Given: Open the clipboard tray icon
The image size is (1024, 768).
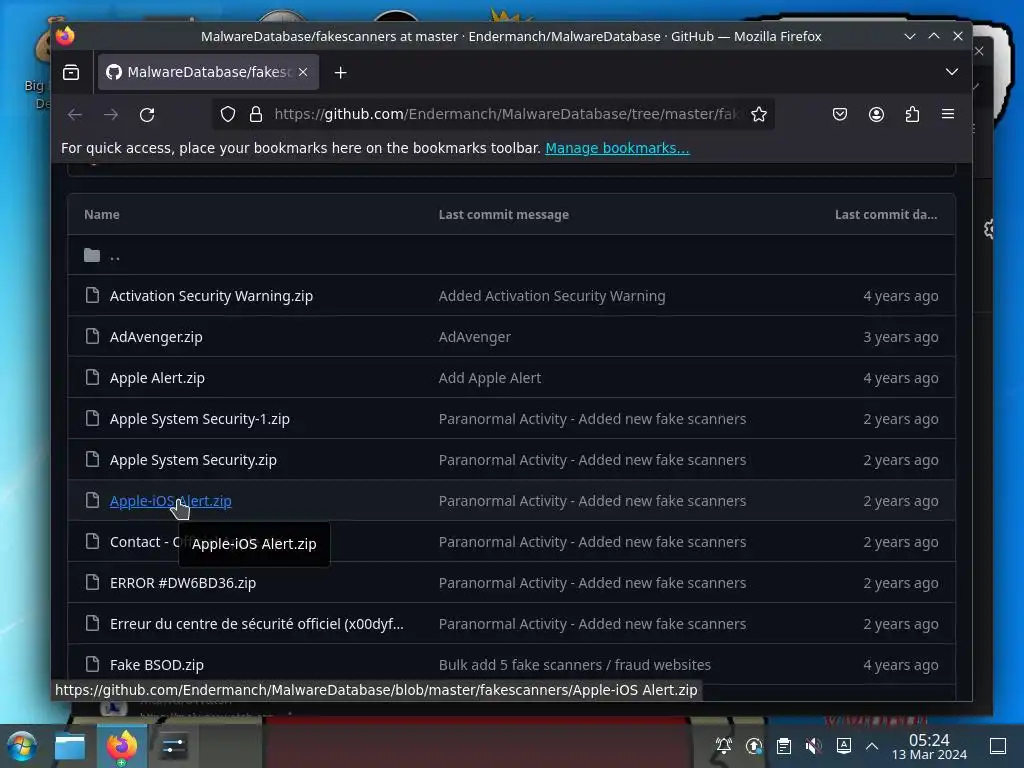Looking at the screenshot, I should [784, 746].
